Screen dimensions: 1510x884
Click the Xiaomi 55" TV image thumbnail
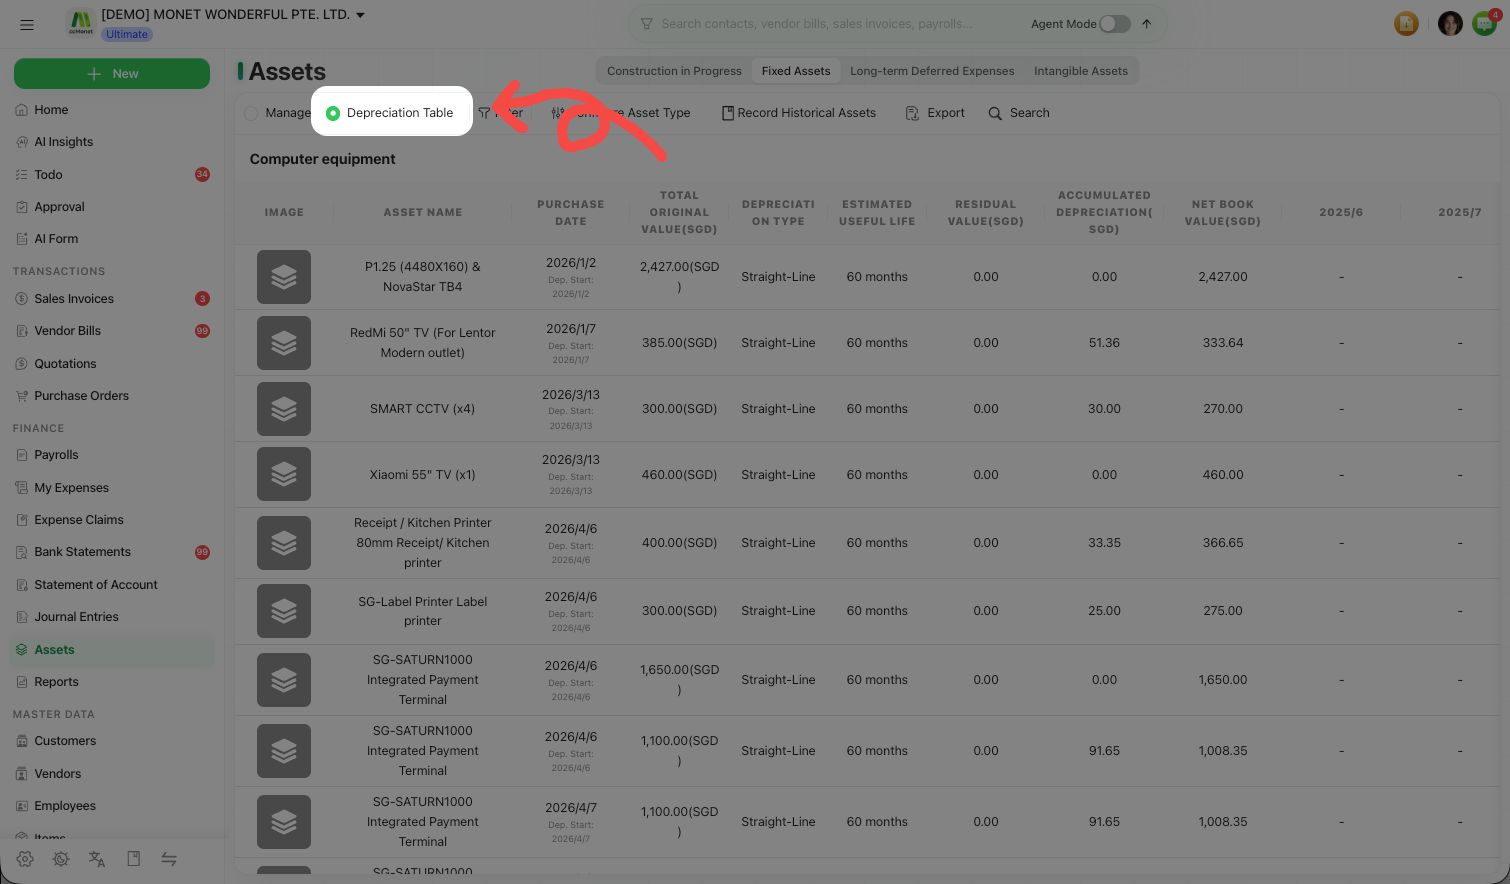284,475
